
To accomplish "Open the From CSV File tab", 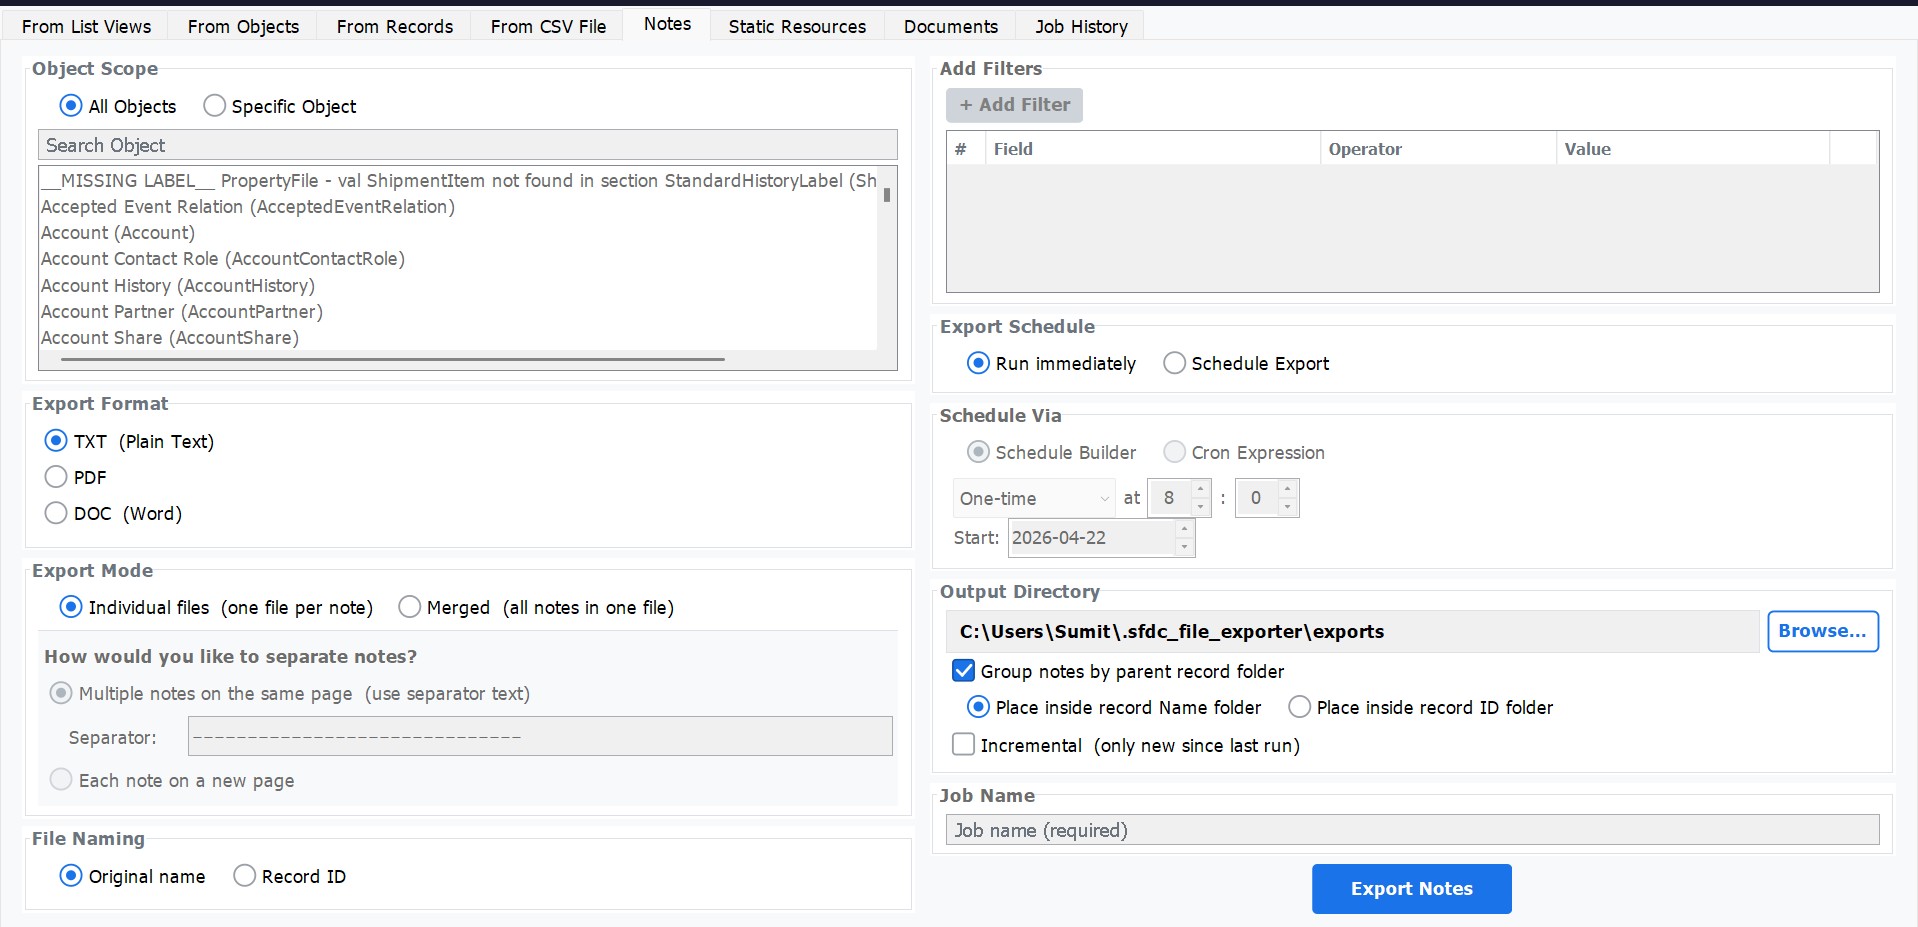I will pyautogui.click(x=546, y=26).
